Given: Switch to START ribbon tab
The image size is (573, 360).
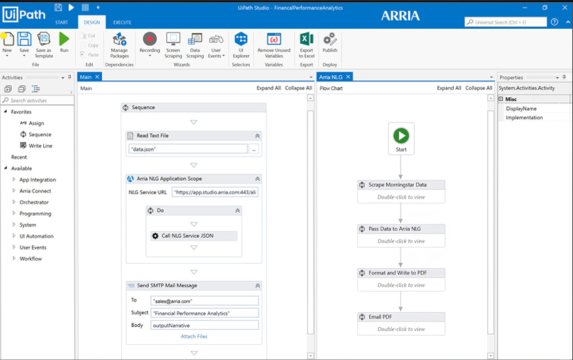Looking at the screenshot, I should pos(61,22).
